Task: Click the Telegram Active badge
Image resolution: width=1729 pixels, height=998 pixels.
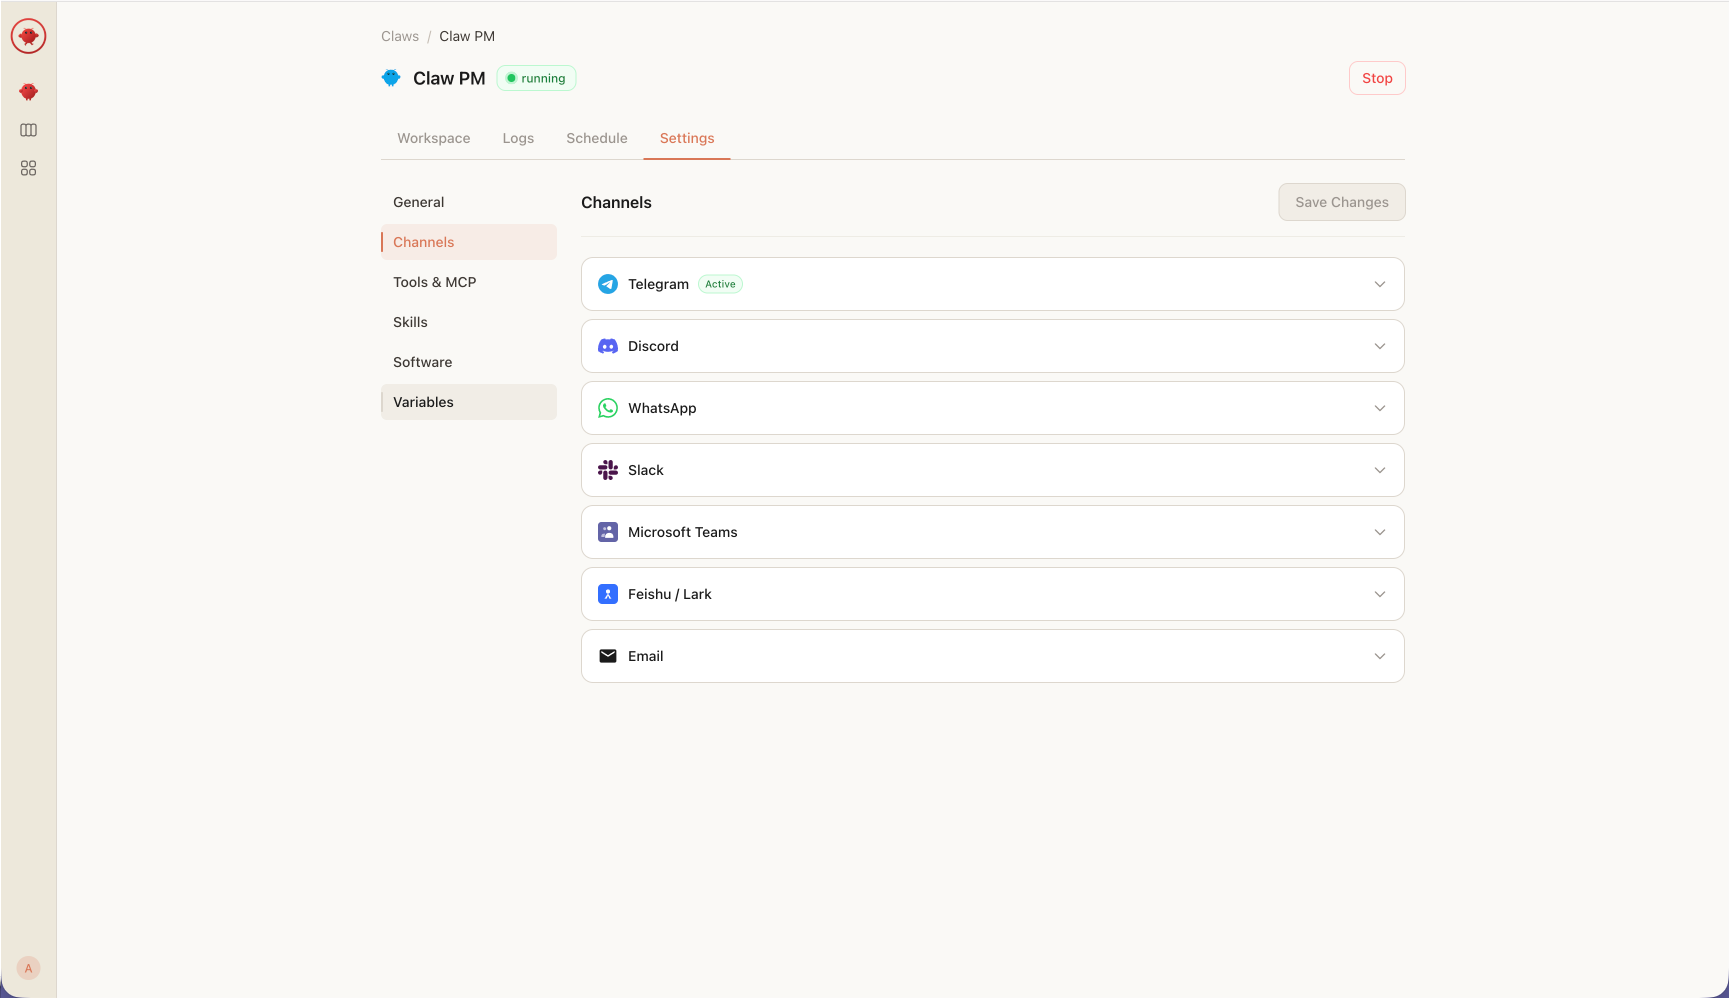Action: pos(720,284)
